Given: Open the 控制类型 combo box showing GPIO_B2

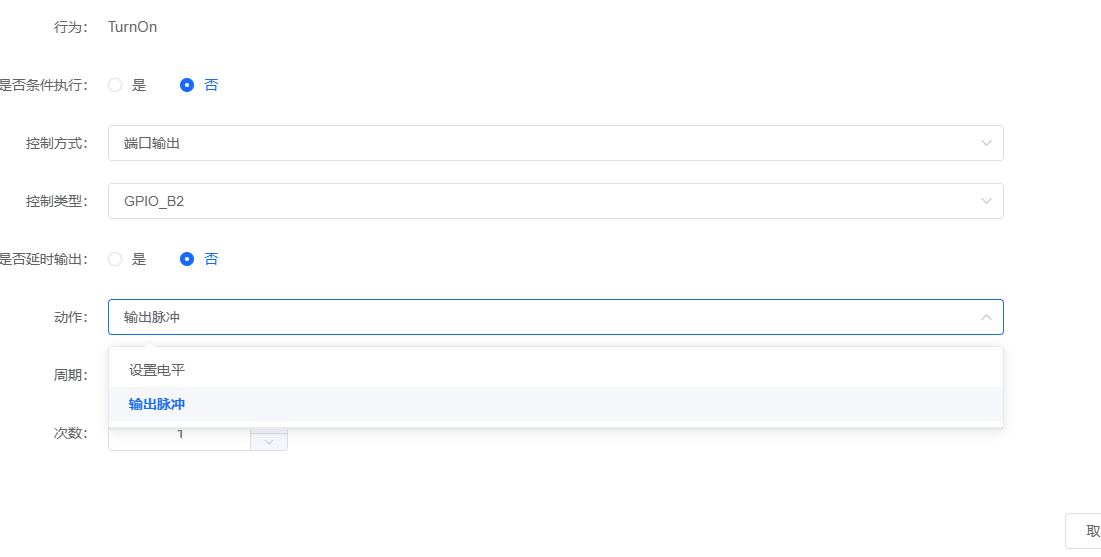Looking at the screenshot, I should pos(540,201).
